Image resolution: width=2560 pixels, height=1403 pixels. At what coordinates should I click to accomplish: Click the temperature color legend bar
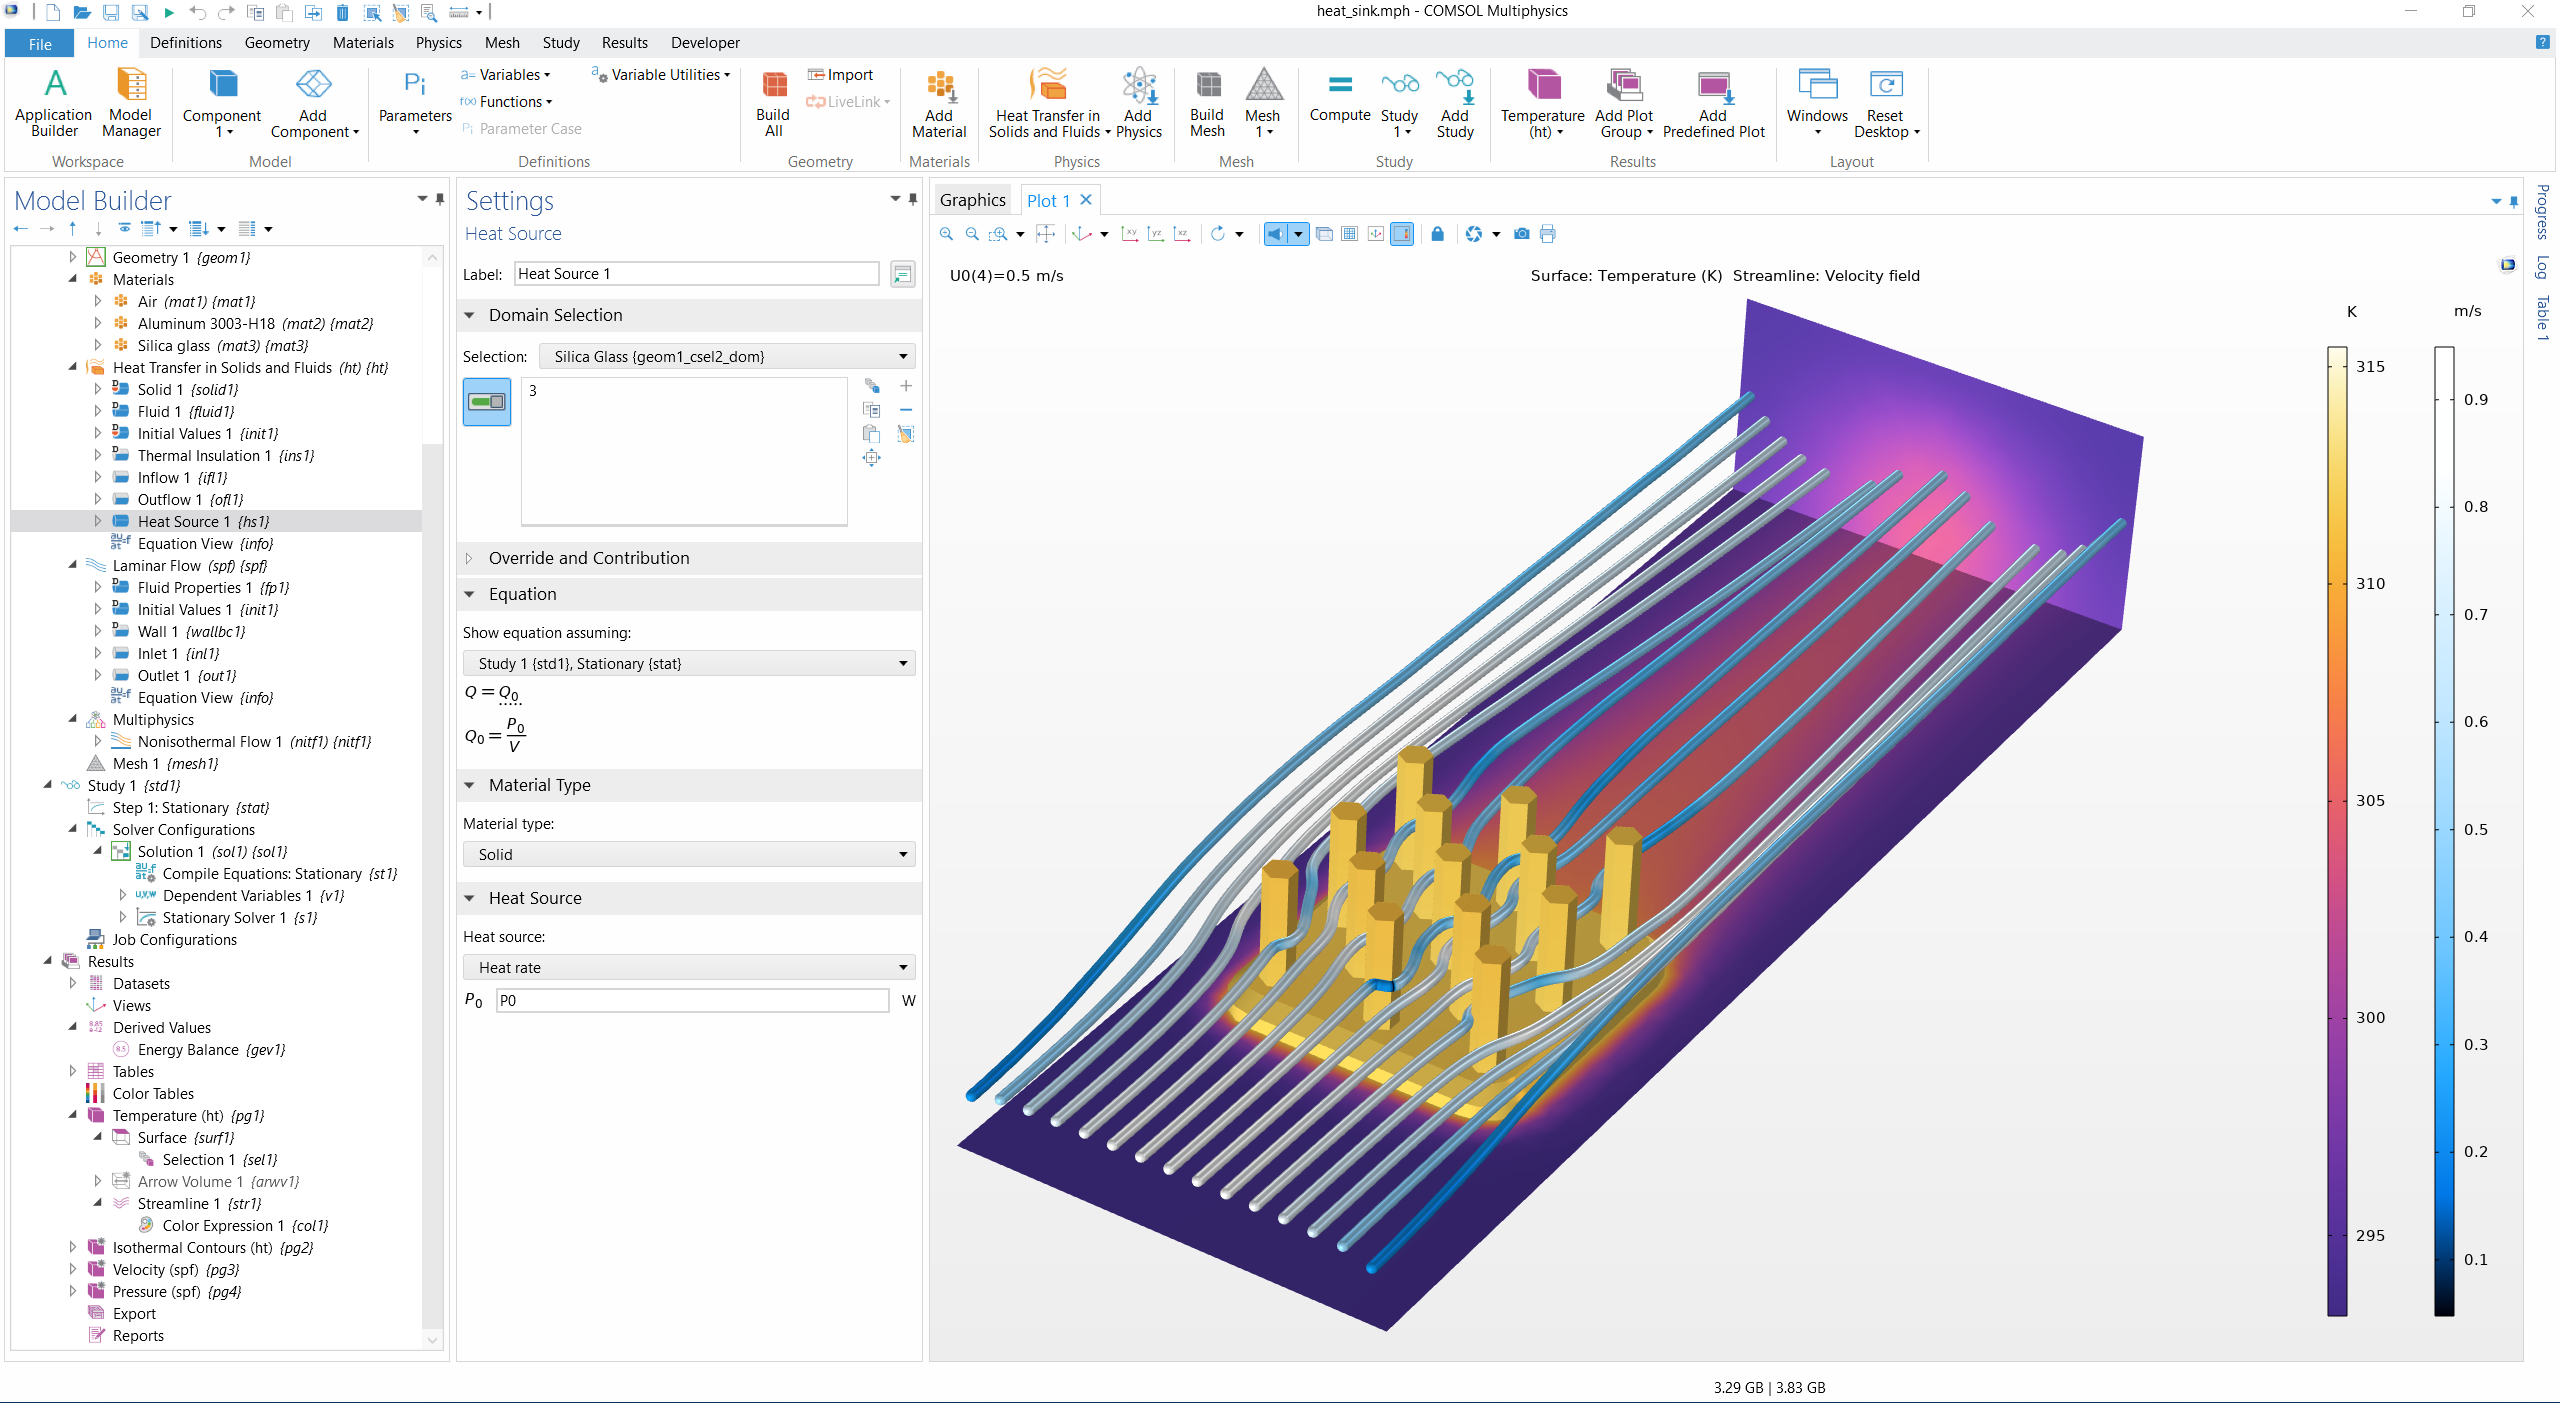coord(2337,831)
